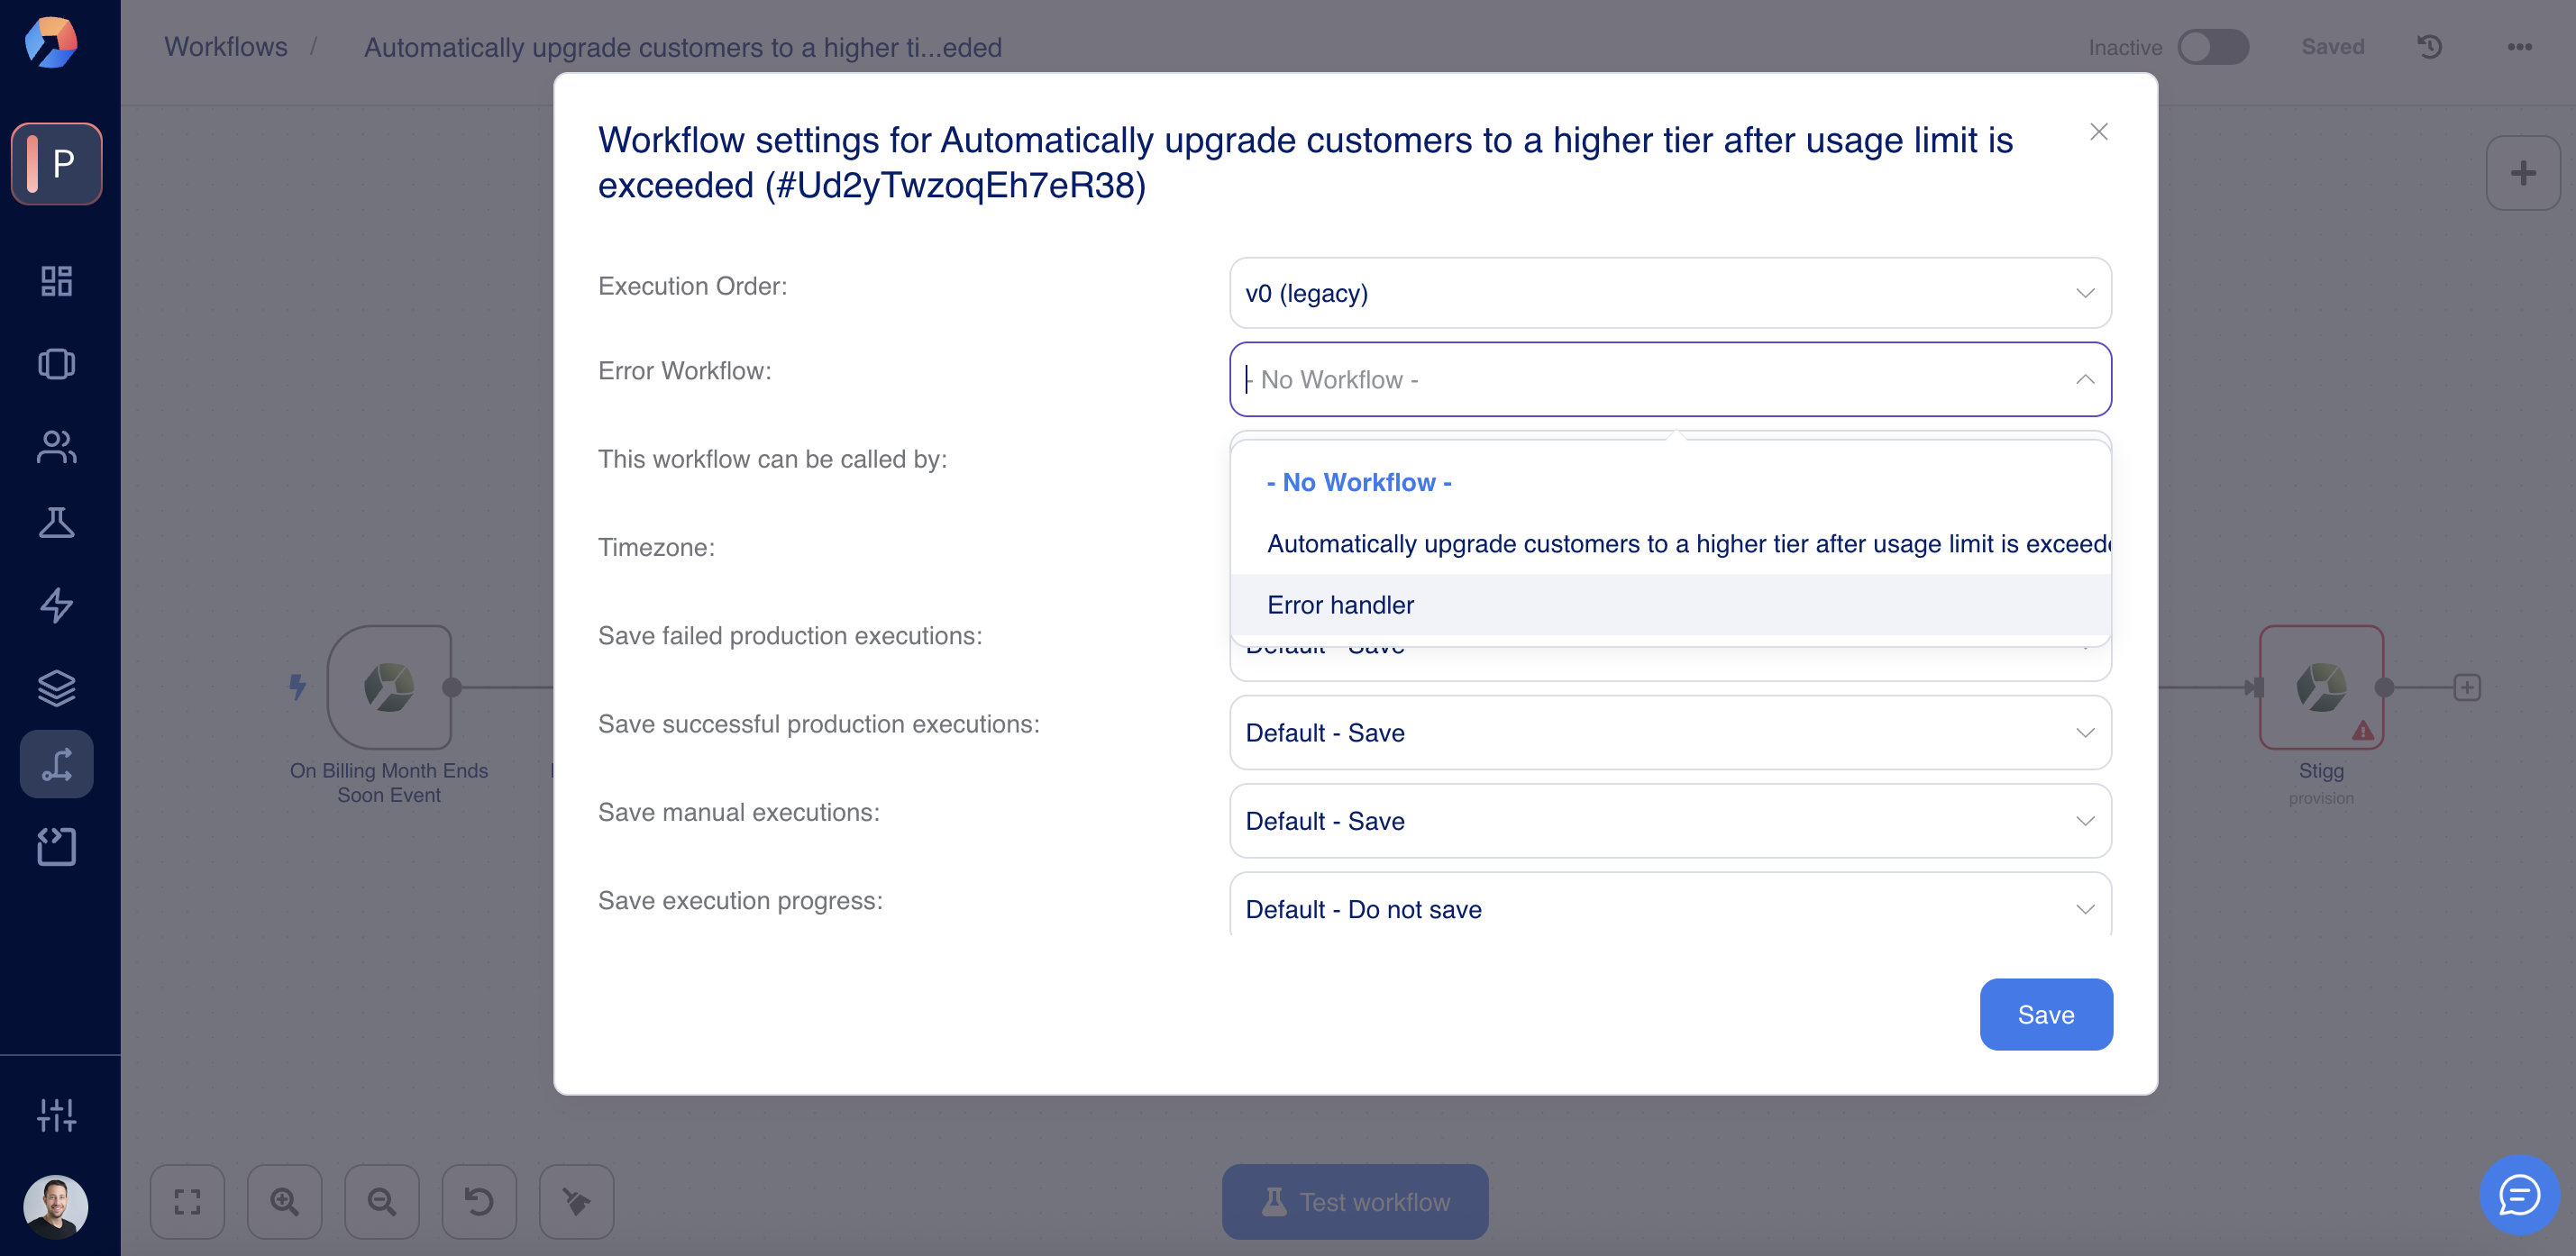Click the 'Saved' status text
The height and width of the screenshot is (1256, 2576).
pos(2333,47)
